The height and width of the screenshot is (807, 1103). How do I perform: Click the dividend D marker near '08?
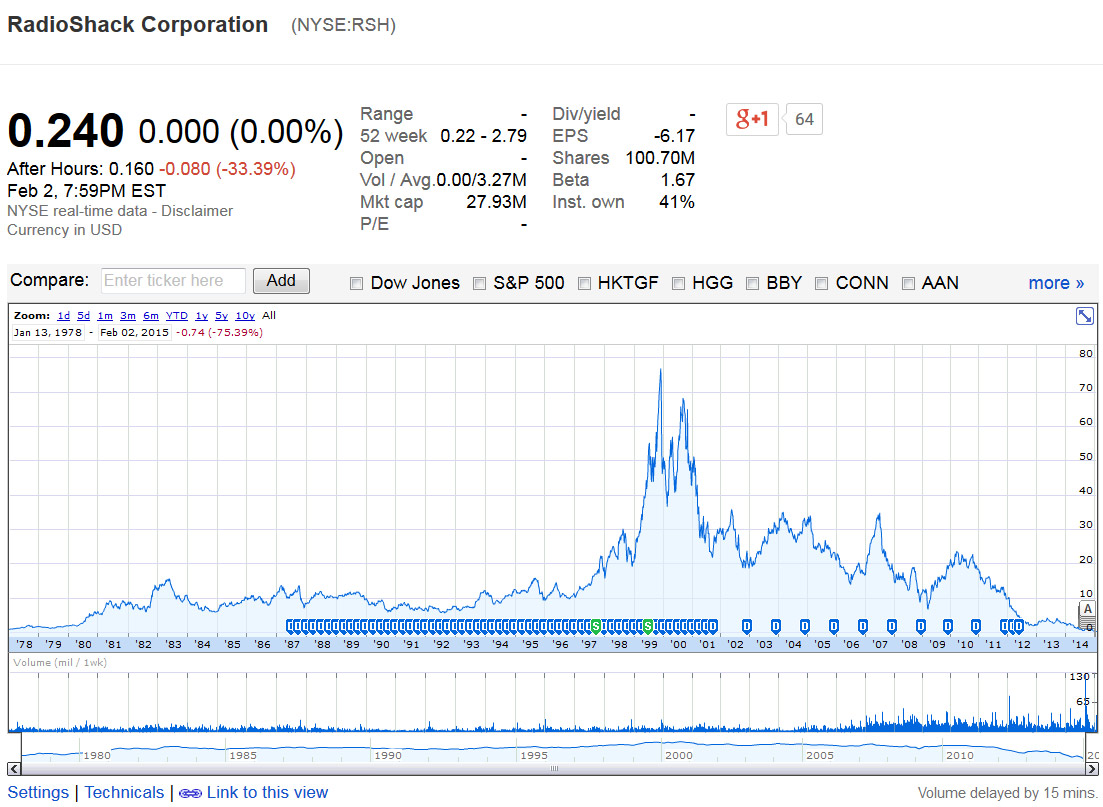(920, 625)
